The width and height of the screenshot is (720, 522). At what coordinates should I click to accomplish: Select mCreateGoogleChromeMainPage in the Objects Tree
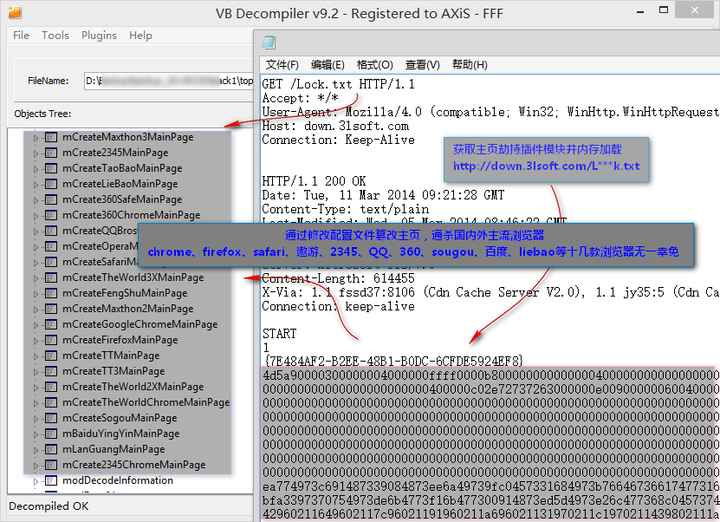coord(139,324)
